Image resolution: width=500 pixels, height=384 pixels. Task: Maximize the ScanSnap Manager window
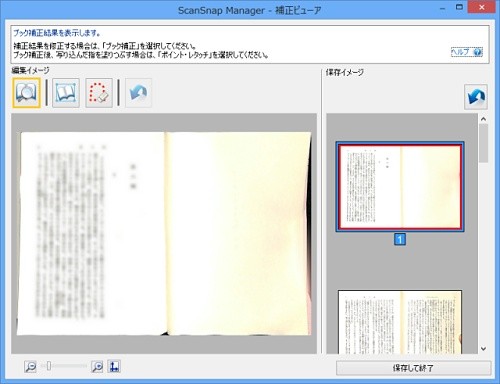tap(459, 7)
